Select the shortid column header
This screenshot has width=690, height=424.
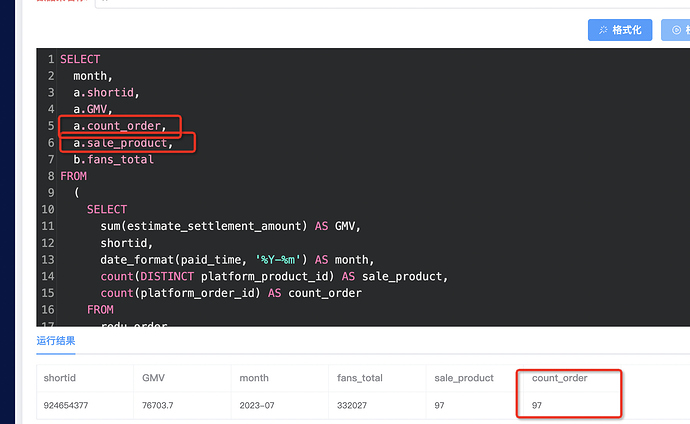(59, 378)
